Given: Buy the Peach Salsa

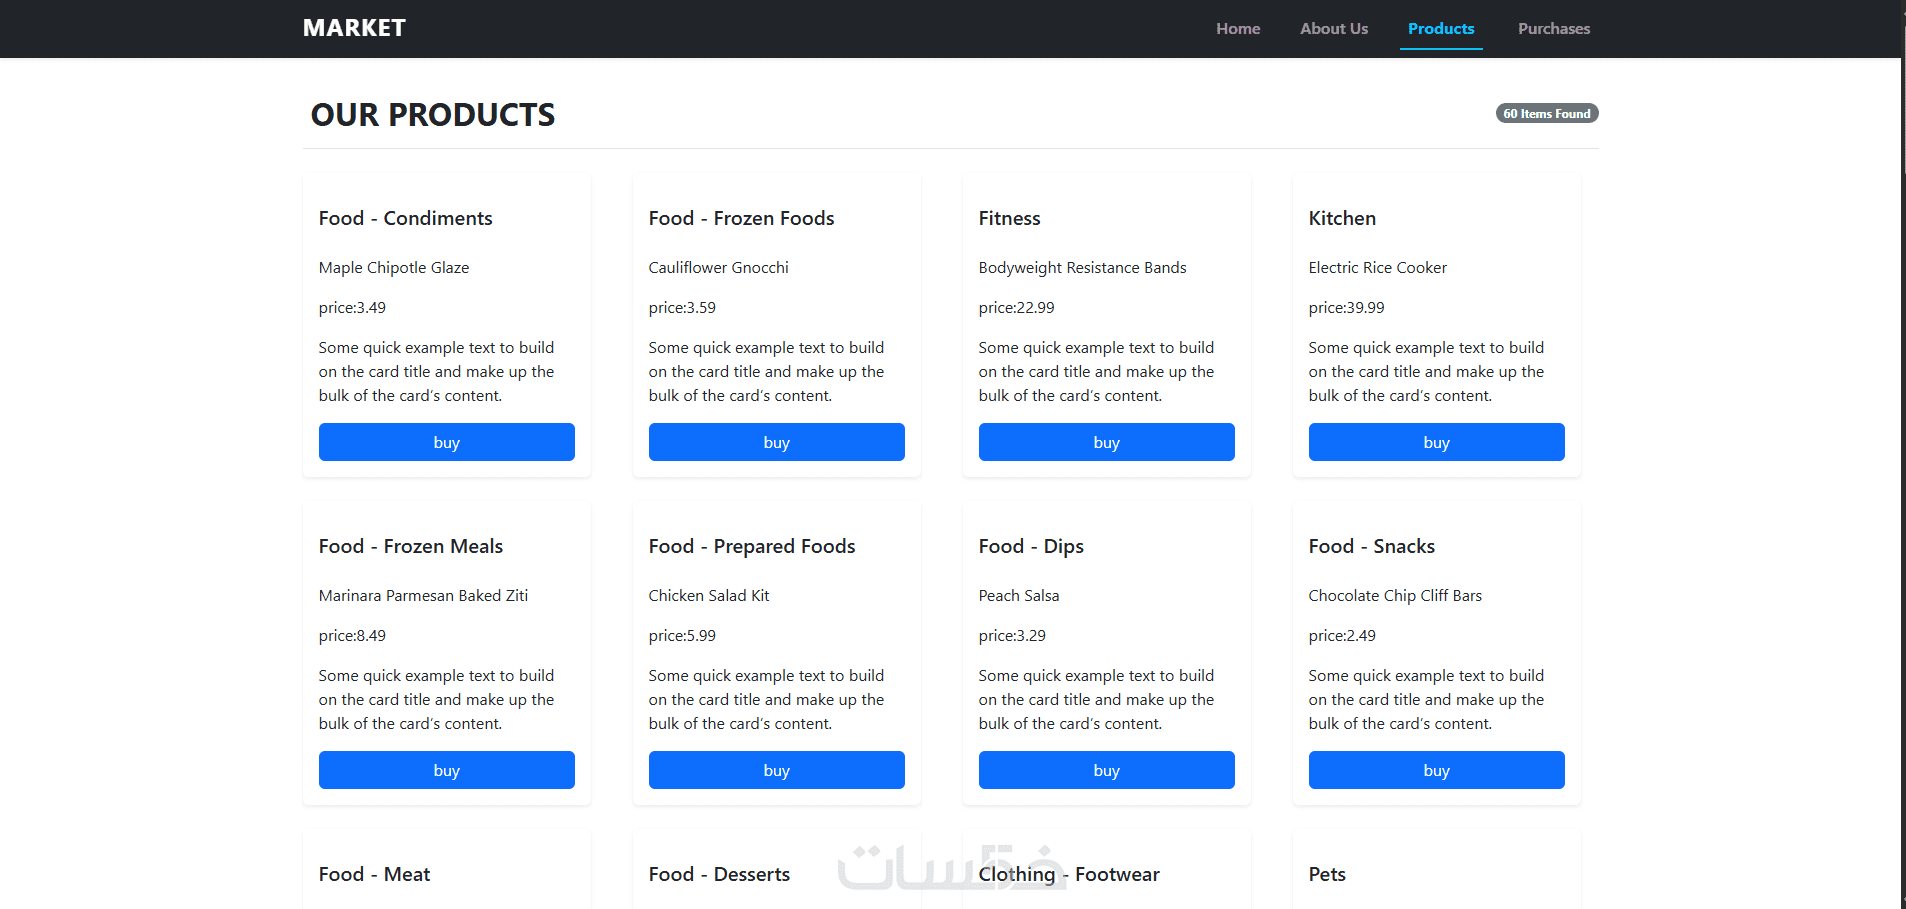Looking at the screenshot, I should pos(1106,770).
